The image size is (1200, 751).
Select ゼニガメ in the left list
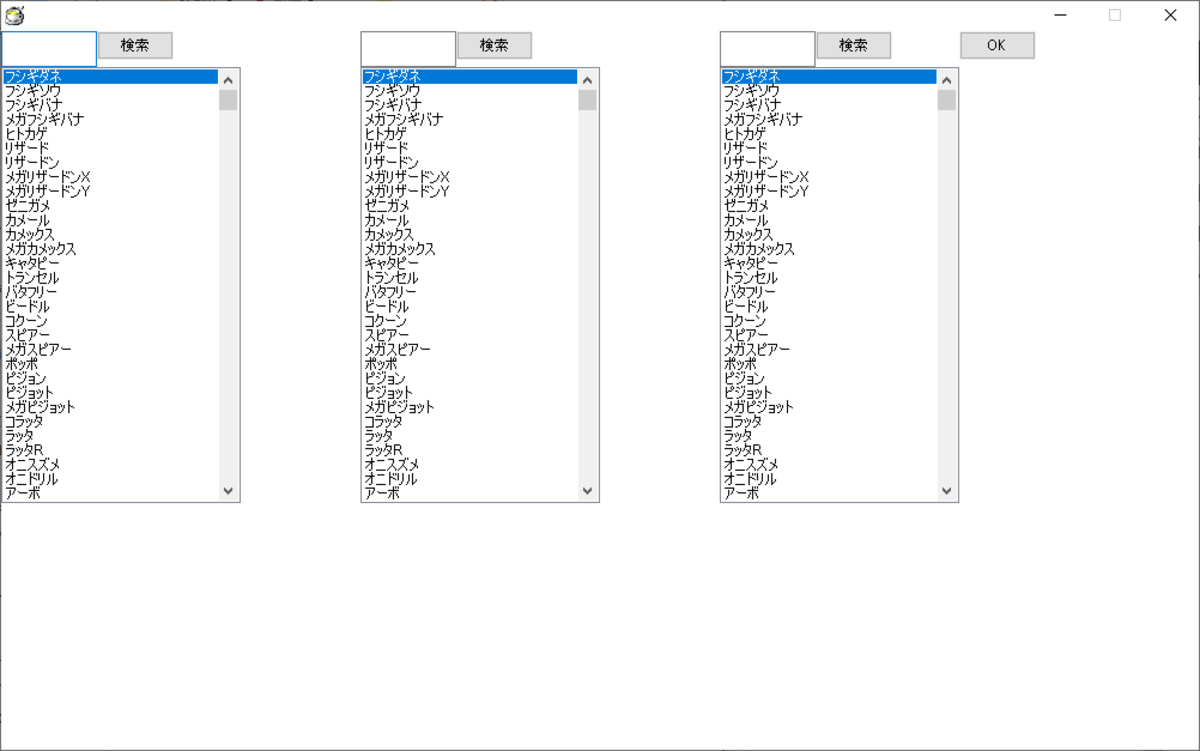110,206
